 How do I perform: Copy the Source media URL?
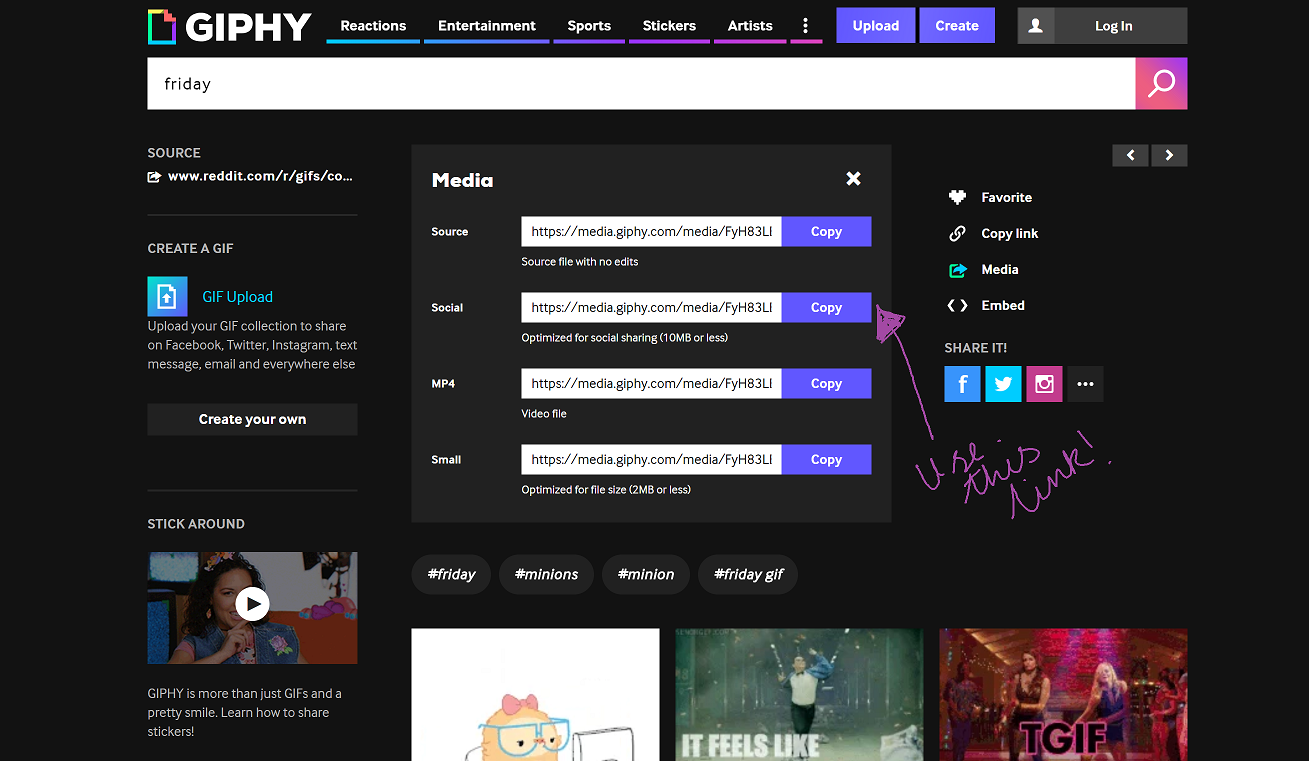pyautogui.click(x=826, y=231)
